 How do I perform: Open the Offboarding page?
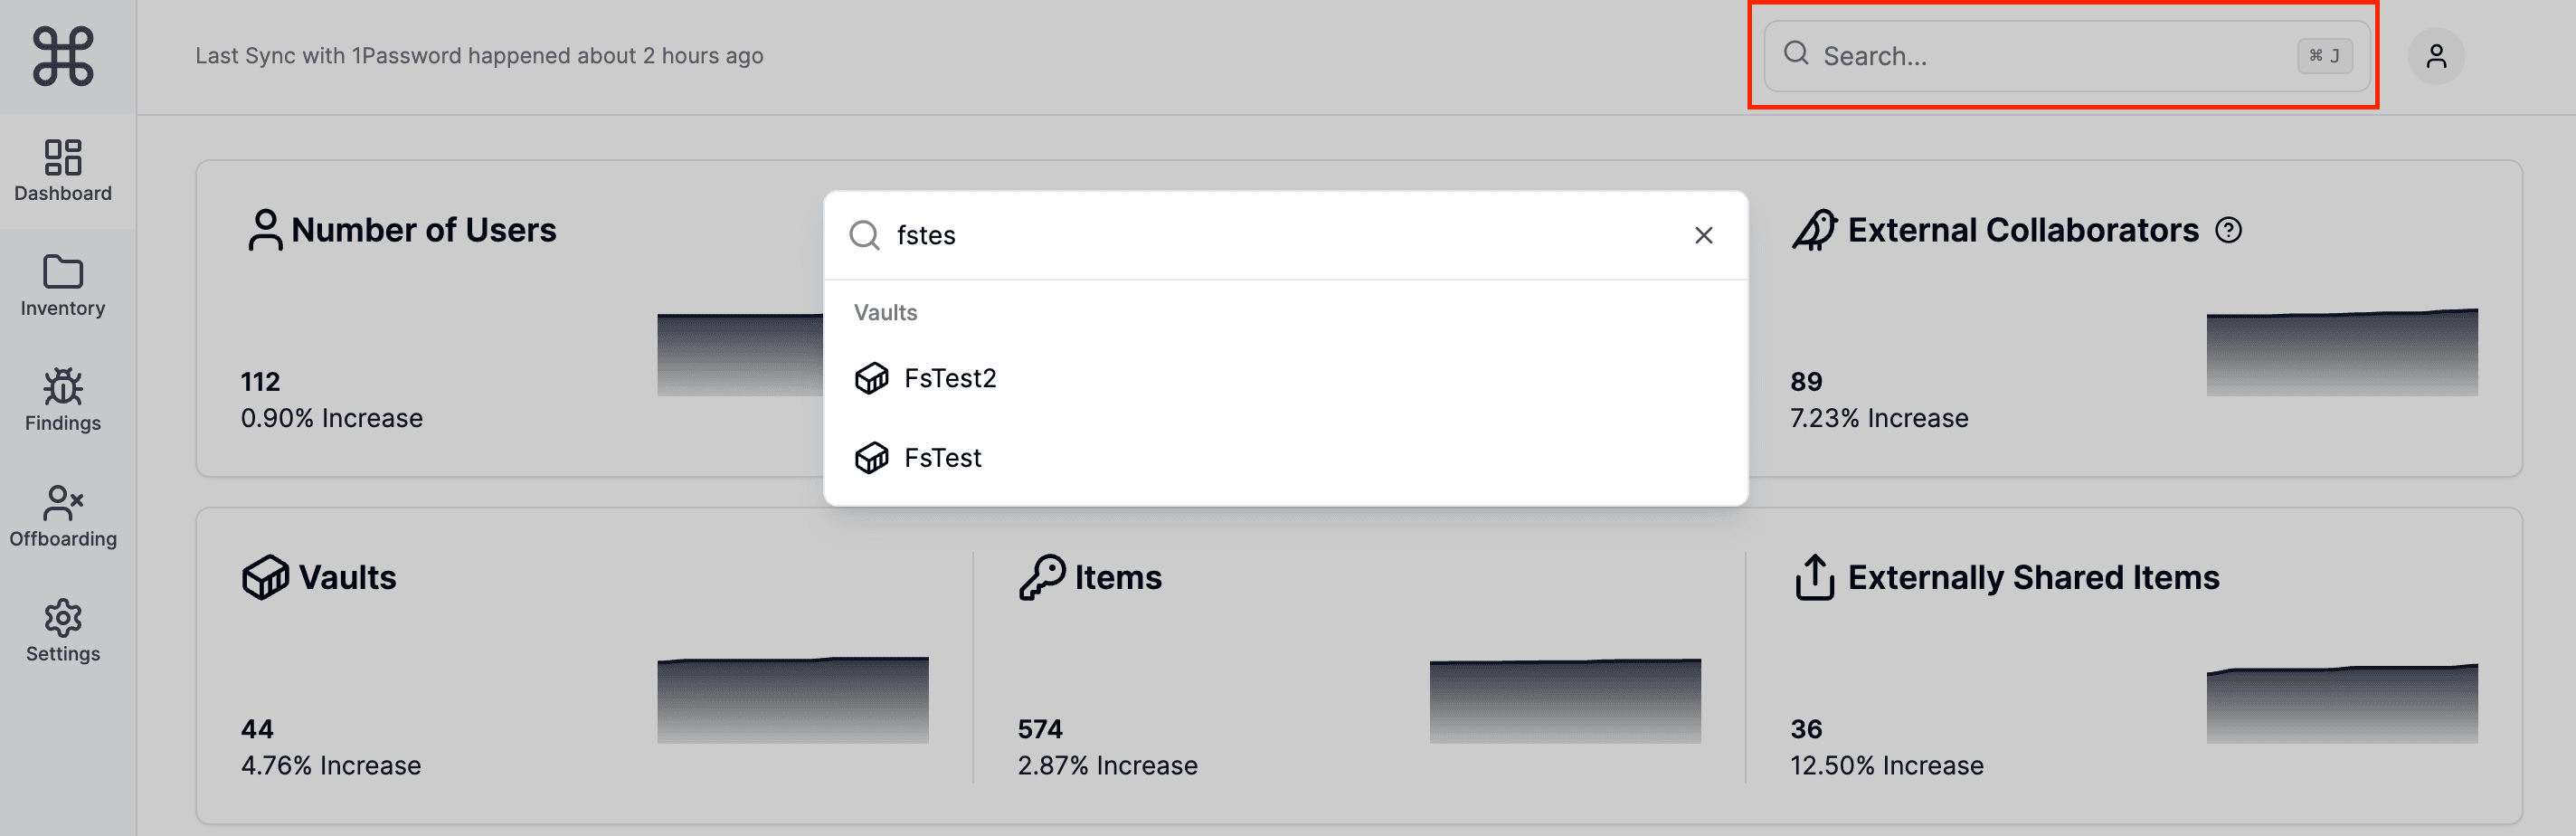click(x=63, y=516)
